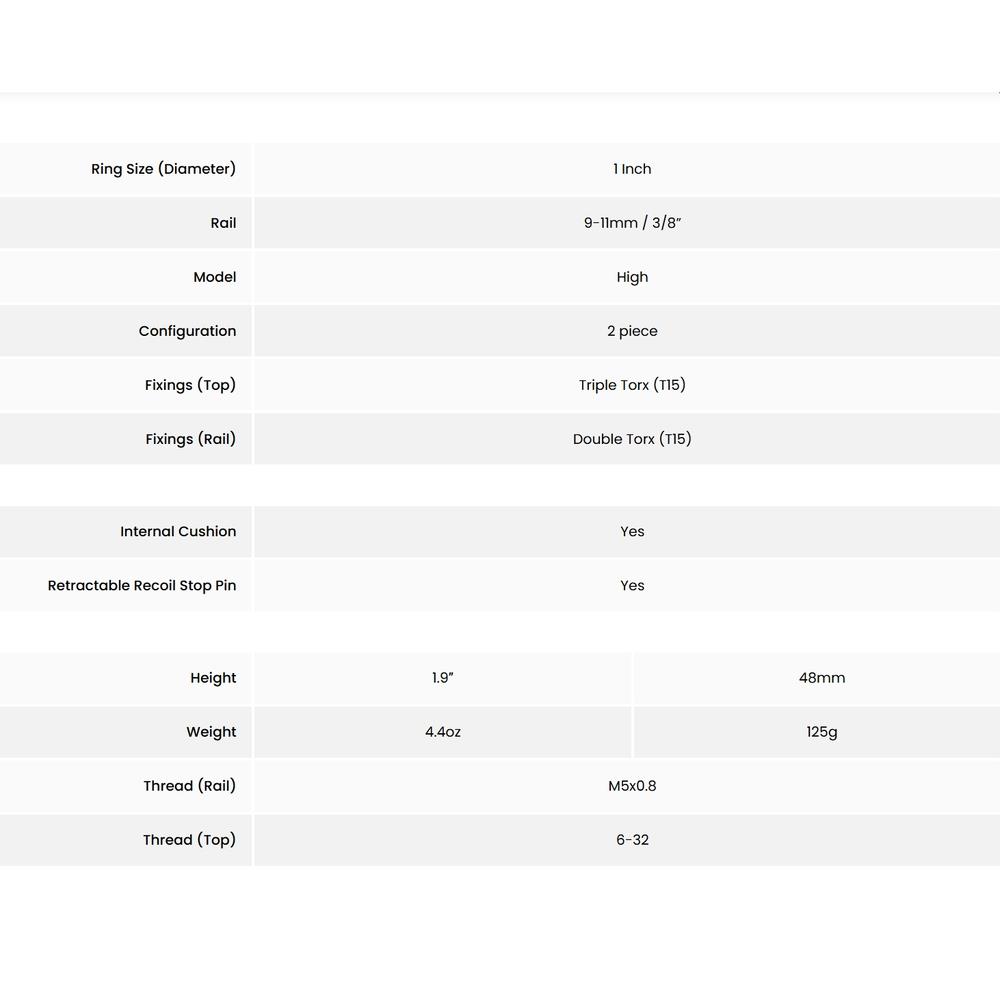Select the Triple Torx (T15) value
The image size is (1000, 1000).
point(632,385)
